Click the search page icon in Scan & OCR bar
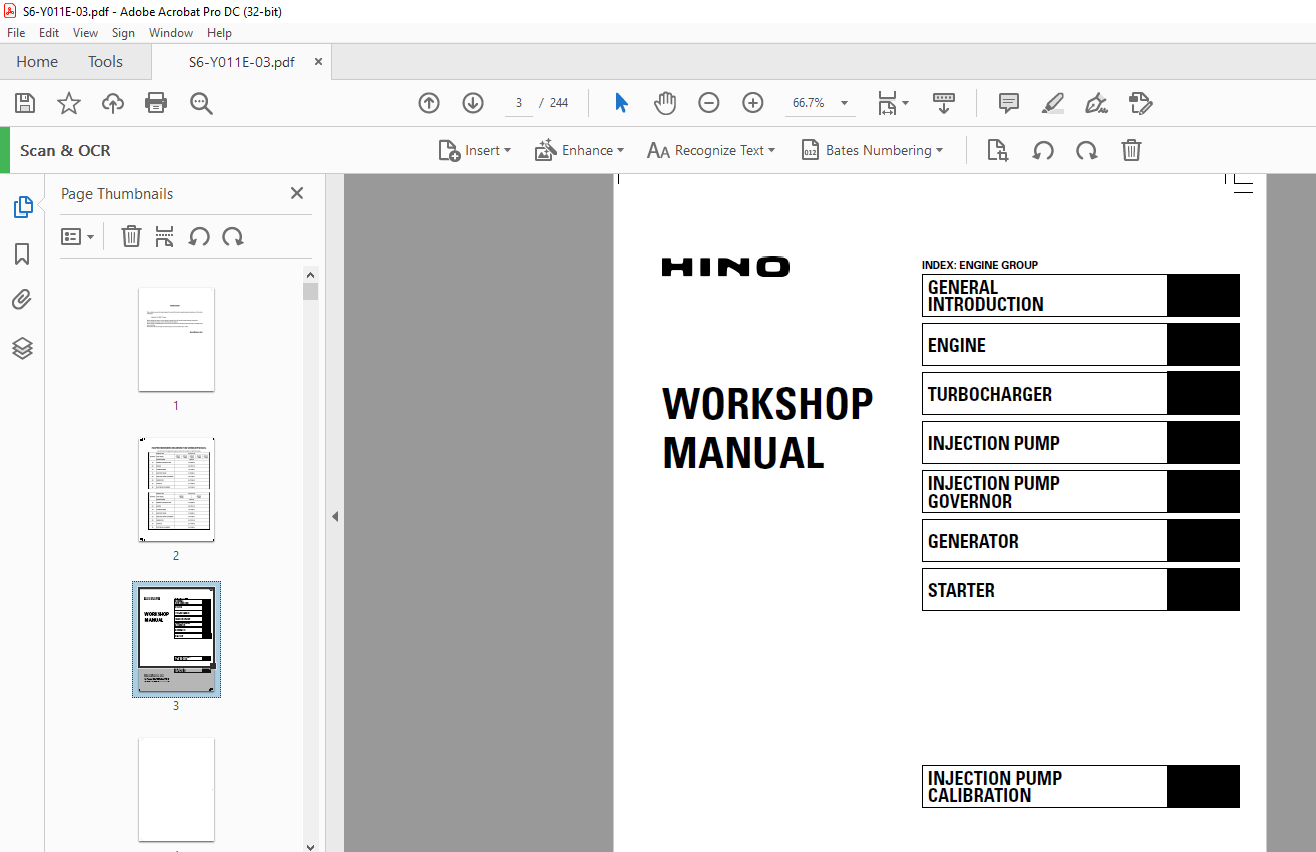 (997, 150)
